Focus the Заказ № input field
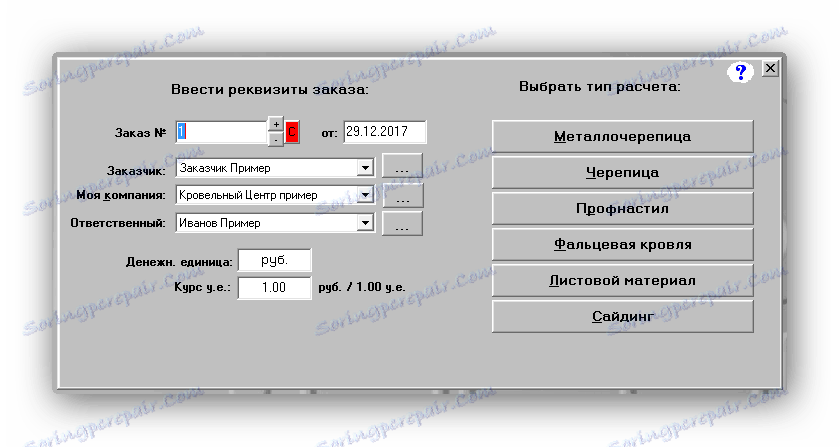 221,132
